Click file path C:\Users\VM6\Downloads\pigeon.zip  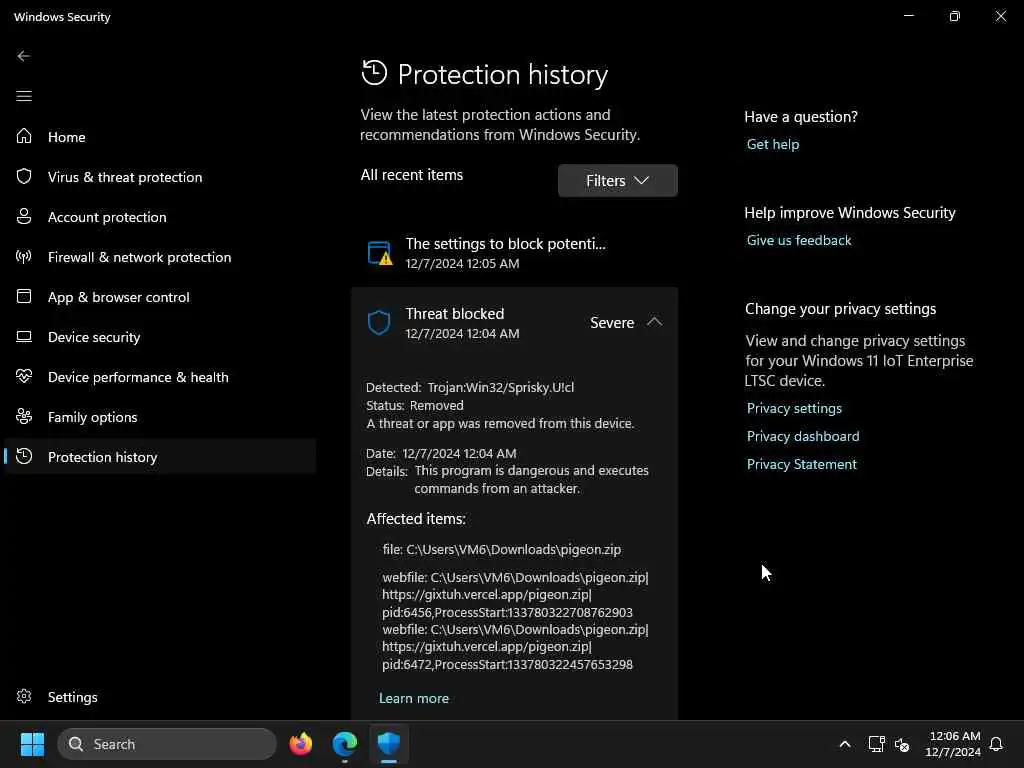[x=513, y=549]
